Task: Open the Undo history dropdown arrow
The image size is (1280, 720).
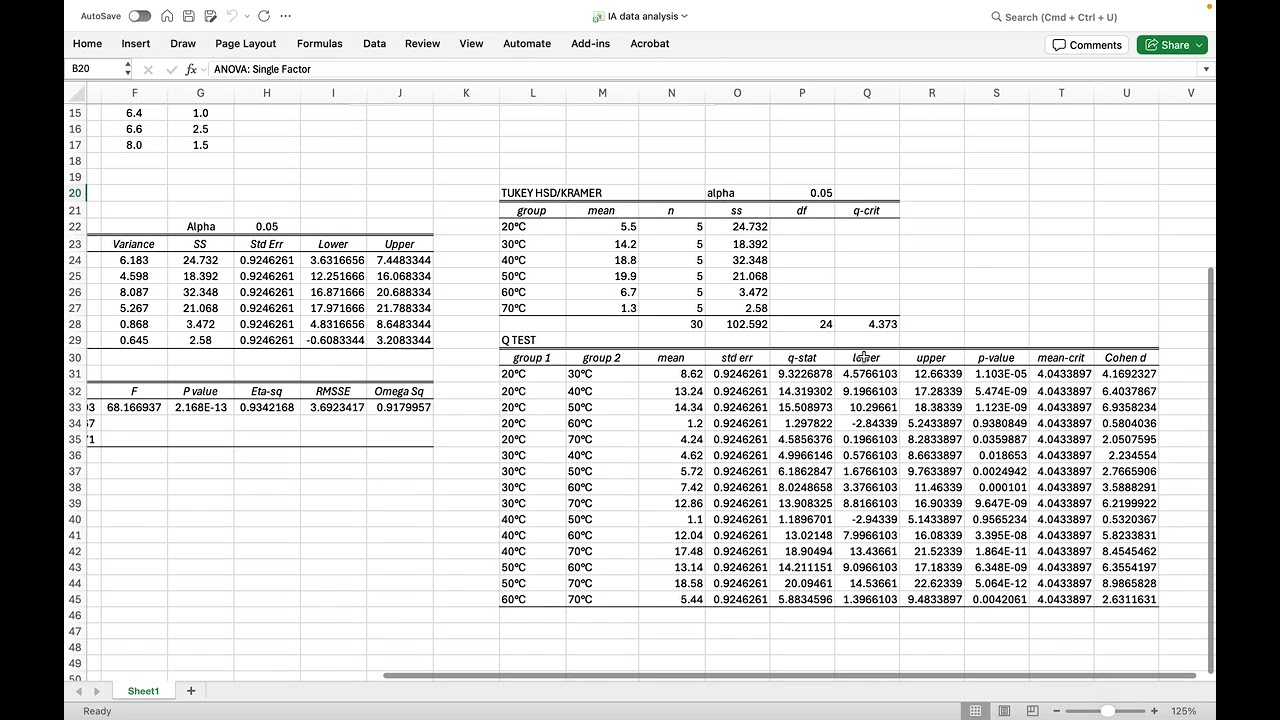Action: (246, 16)
